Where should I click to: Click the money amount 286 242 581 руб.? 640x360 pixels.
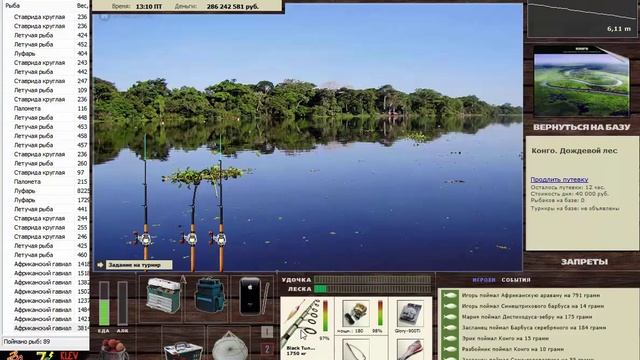point(233,7)
